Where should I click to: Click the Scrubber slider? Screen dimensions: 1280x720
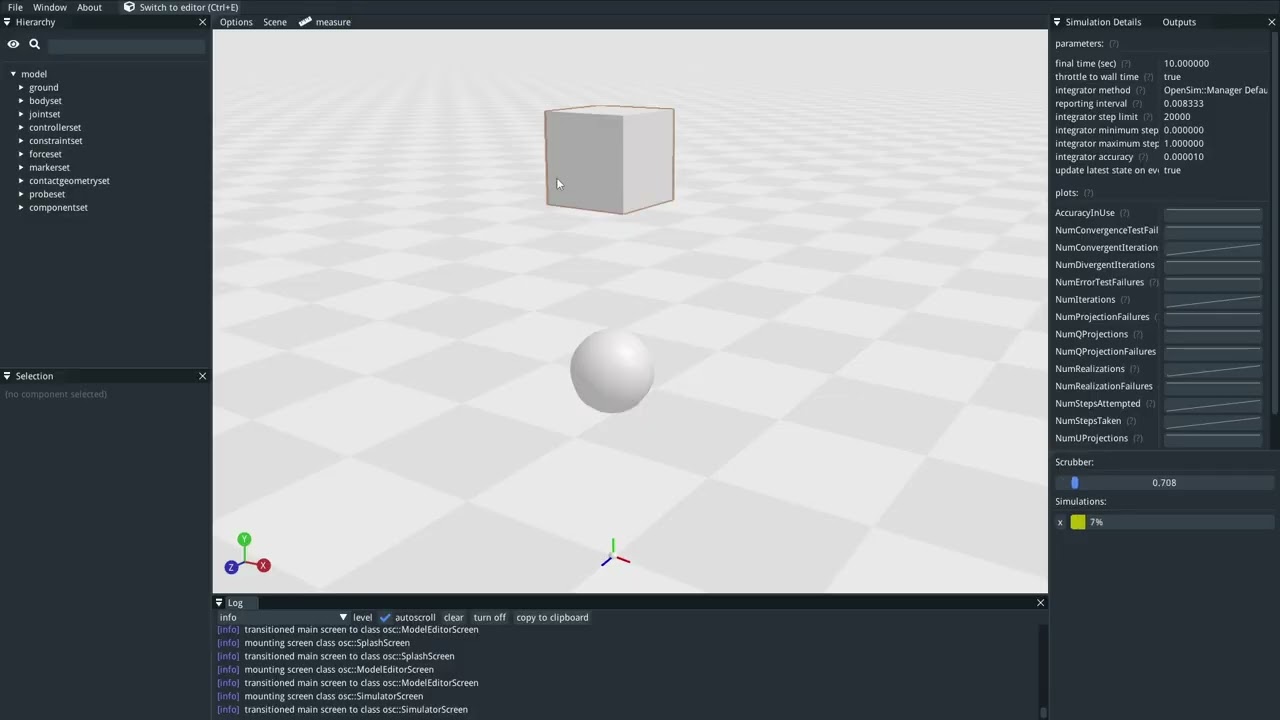point(1164,483)
